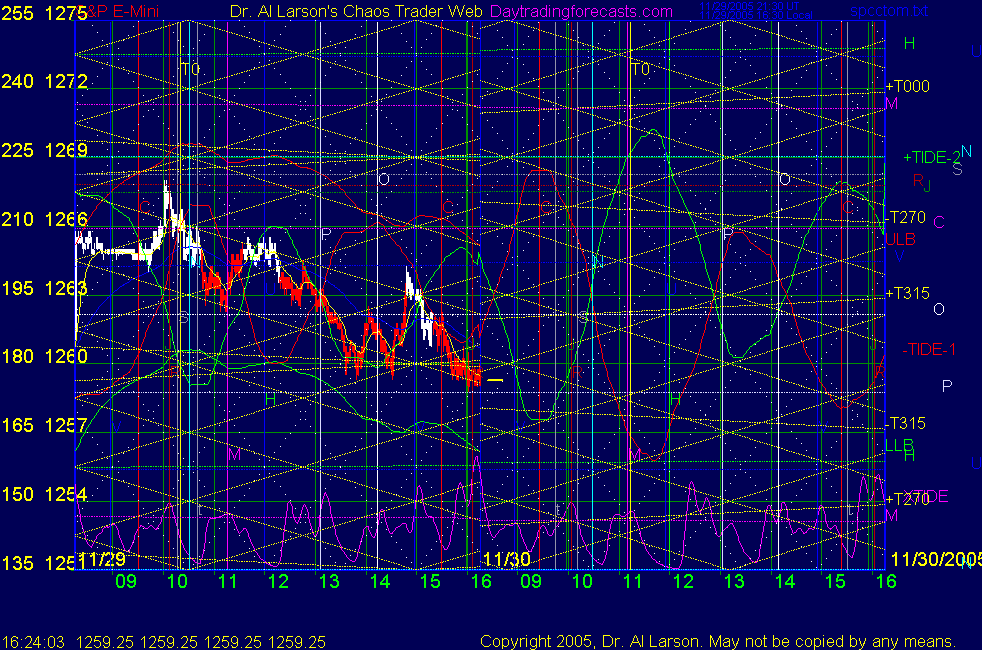This screenshot has width=982, height=650.
Task: Click the -T315 level label
Action: point(905,423)
